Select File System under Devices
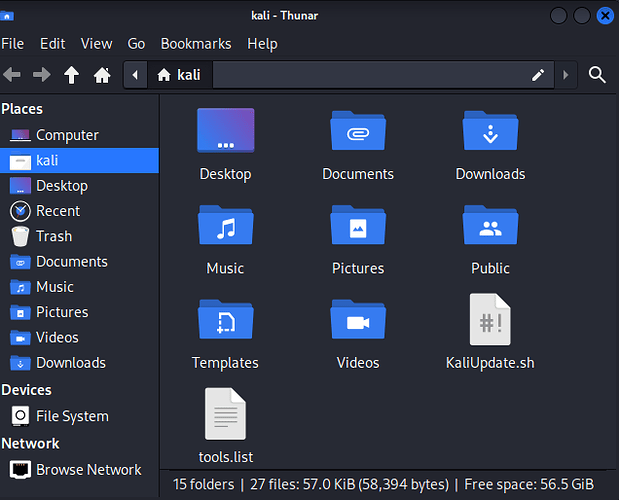 (x=79, y=416)
